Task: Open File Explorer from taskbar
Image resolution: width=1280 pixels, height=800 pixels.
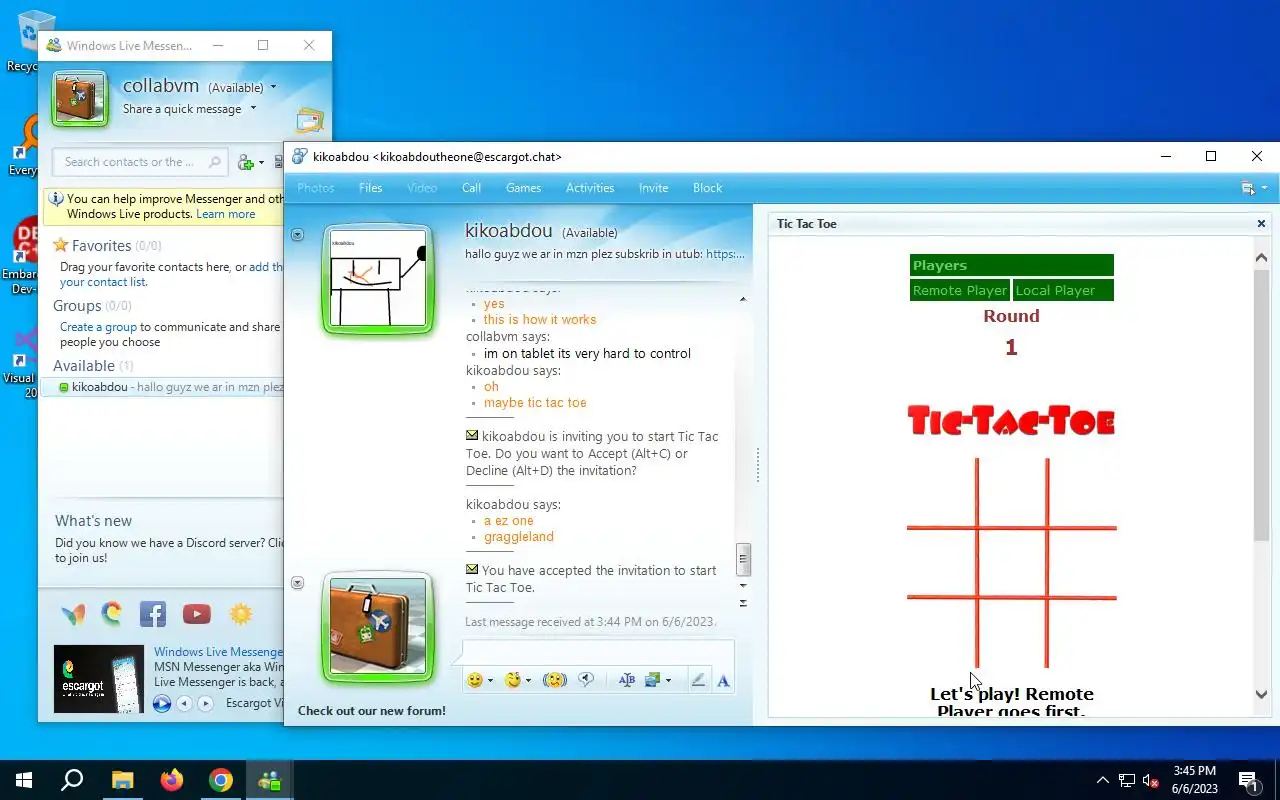Action: (x=122, y=780)
